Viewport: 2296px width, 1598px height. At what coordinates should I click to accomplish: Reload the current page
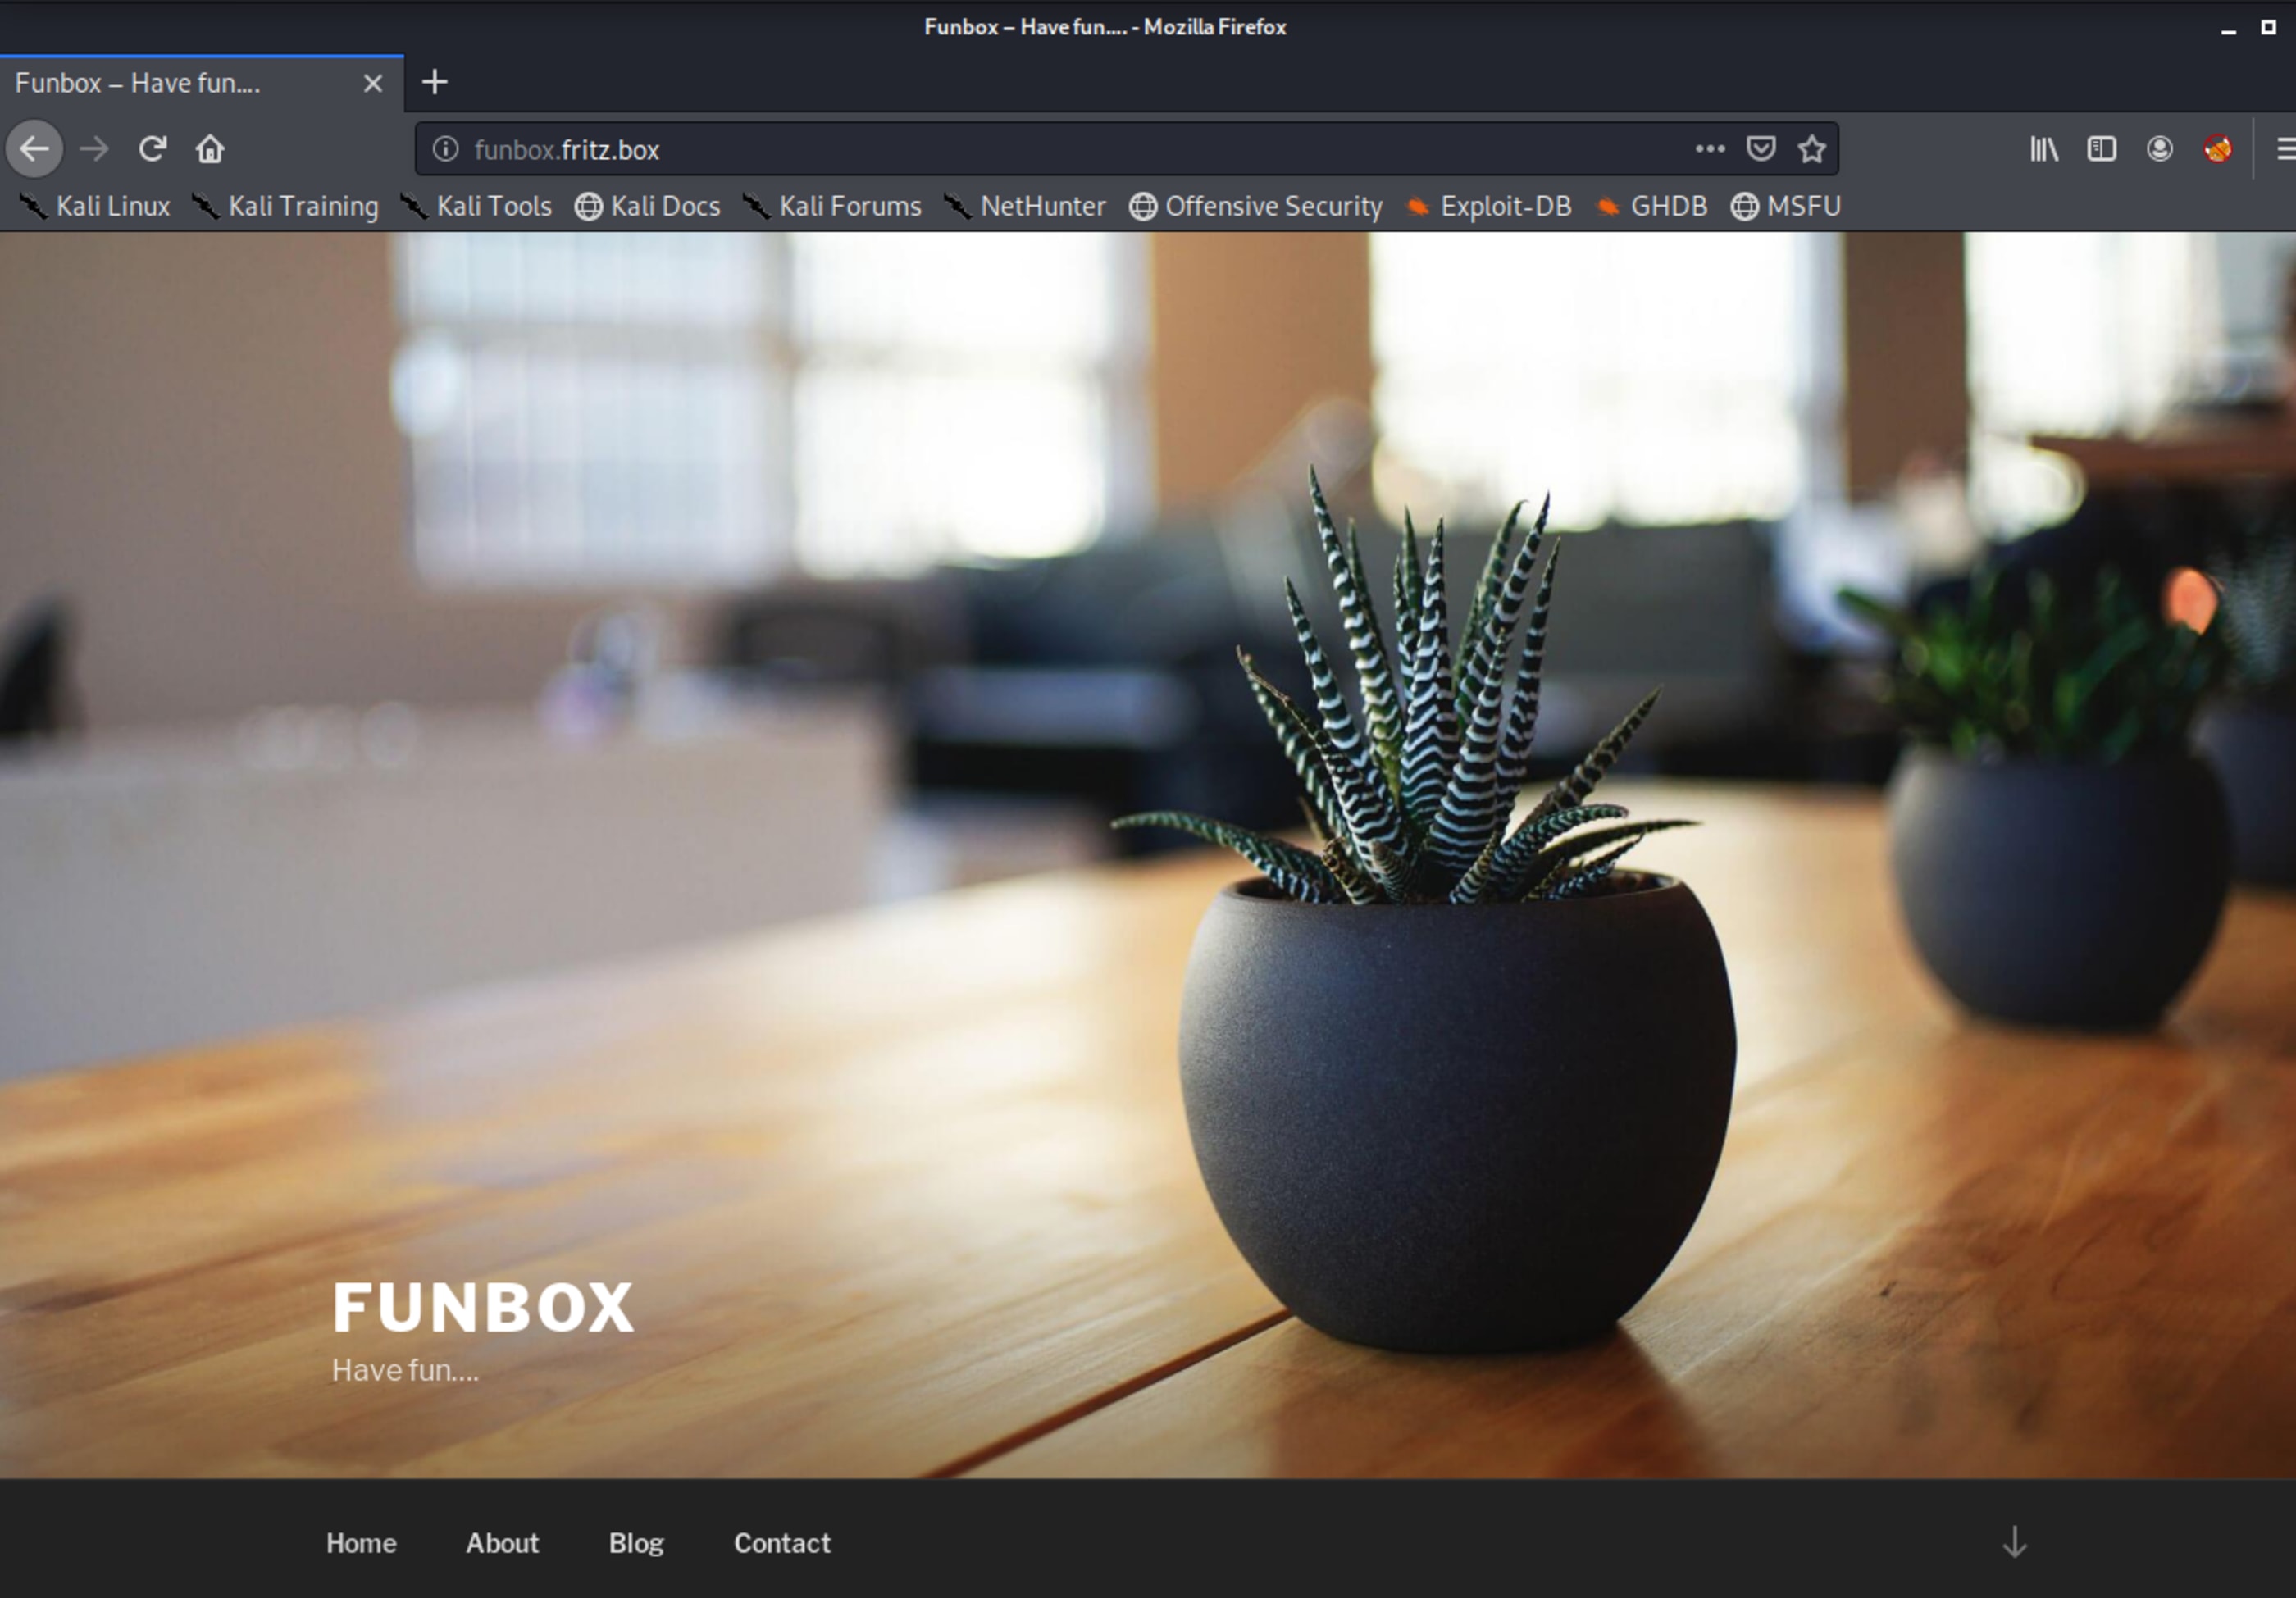click(152, 149)
